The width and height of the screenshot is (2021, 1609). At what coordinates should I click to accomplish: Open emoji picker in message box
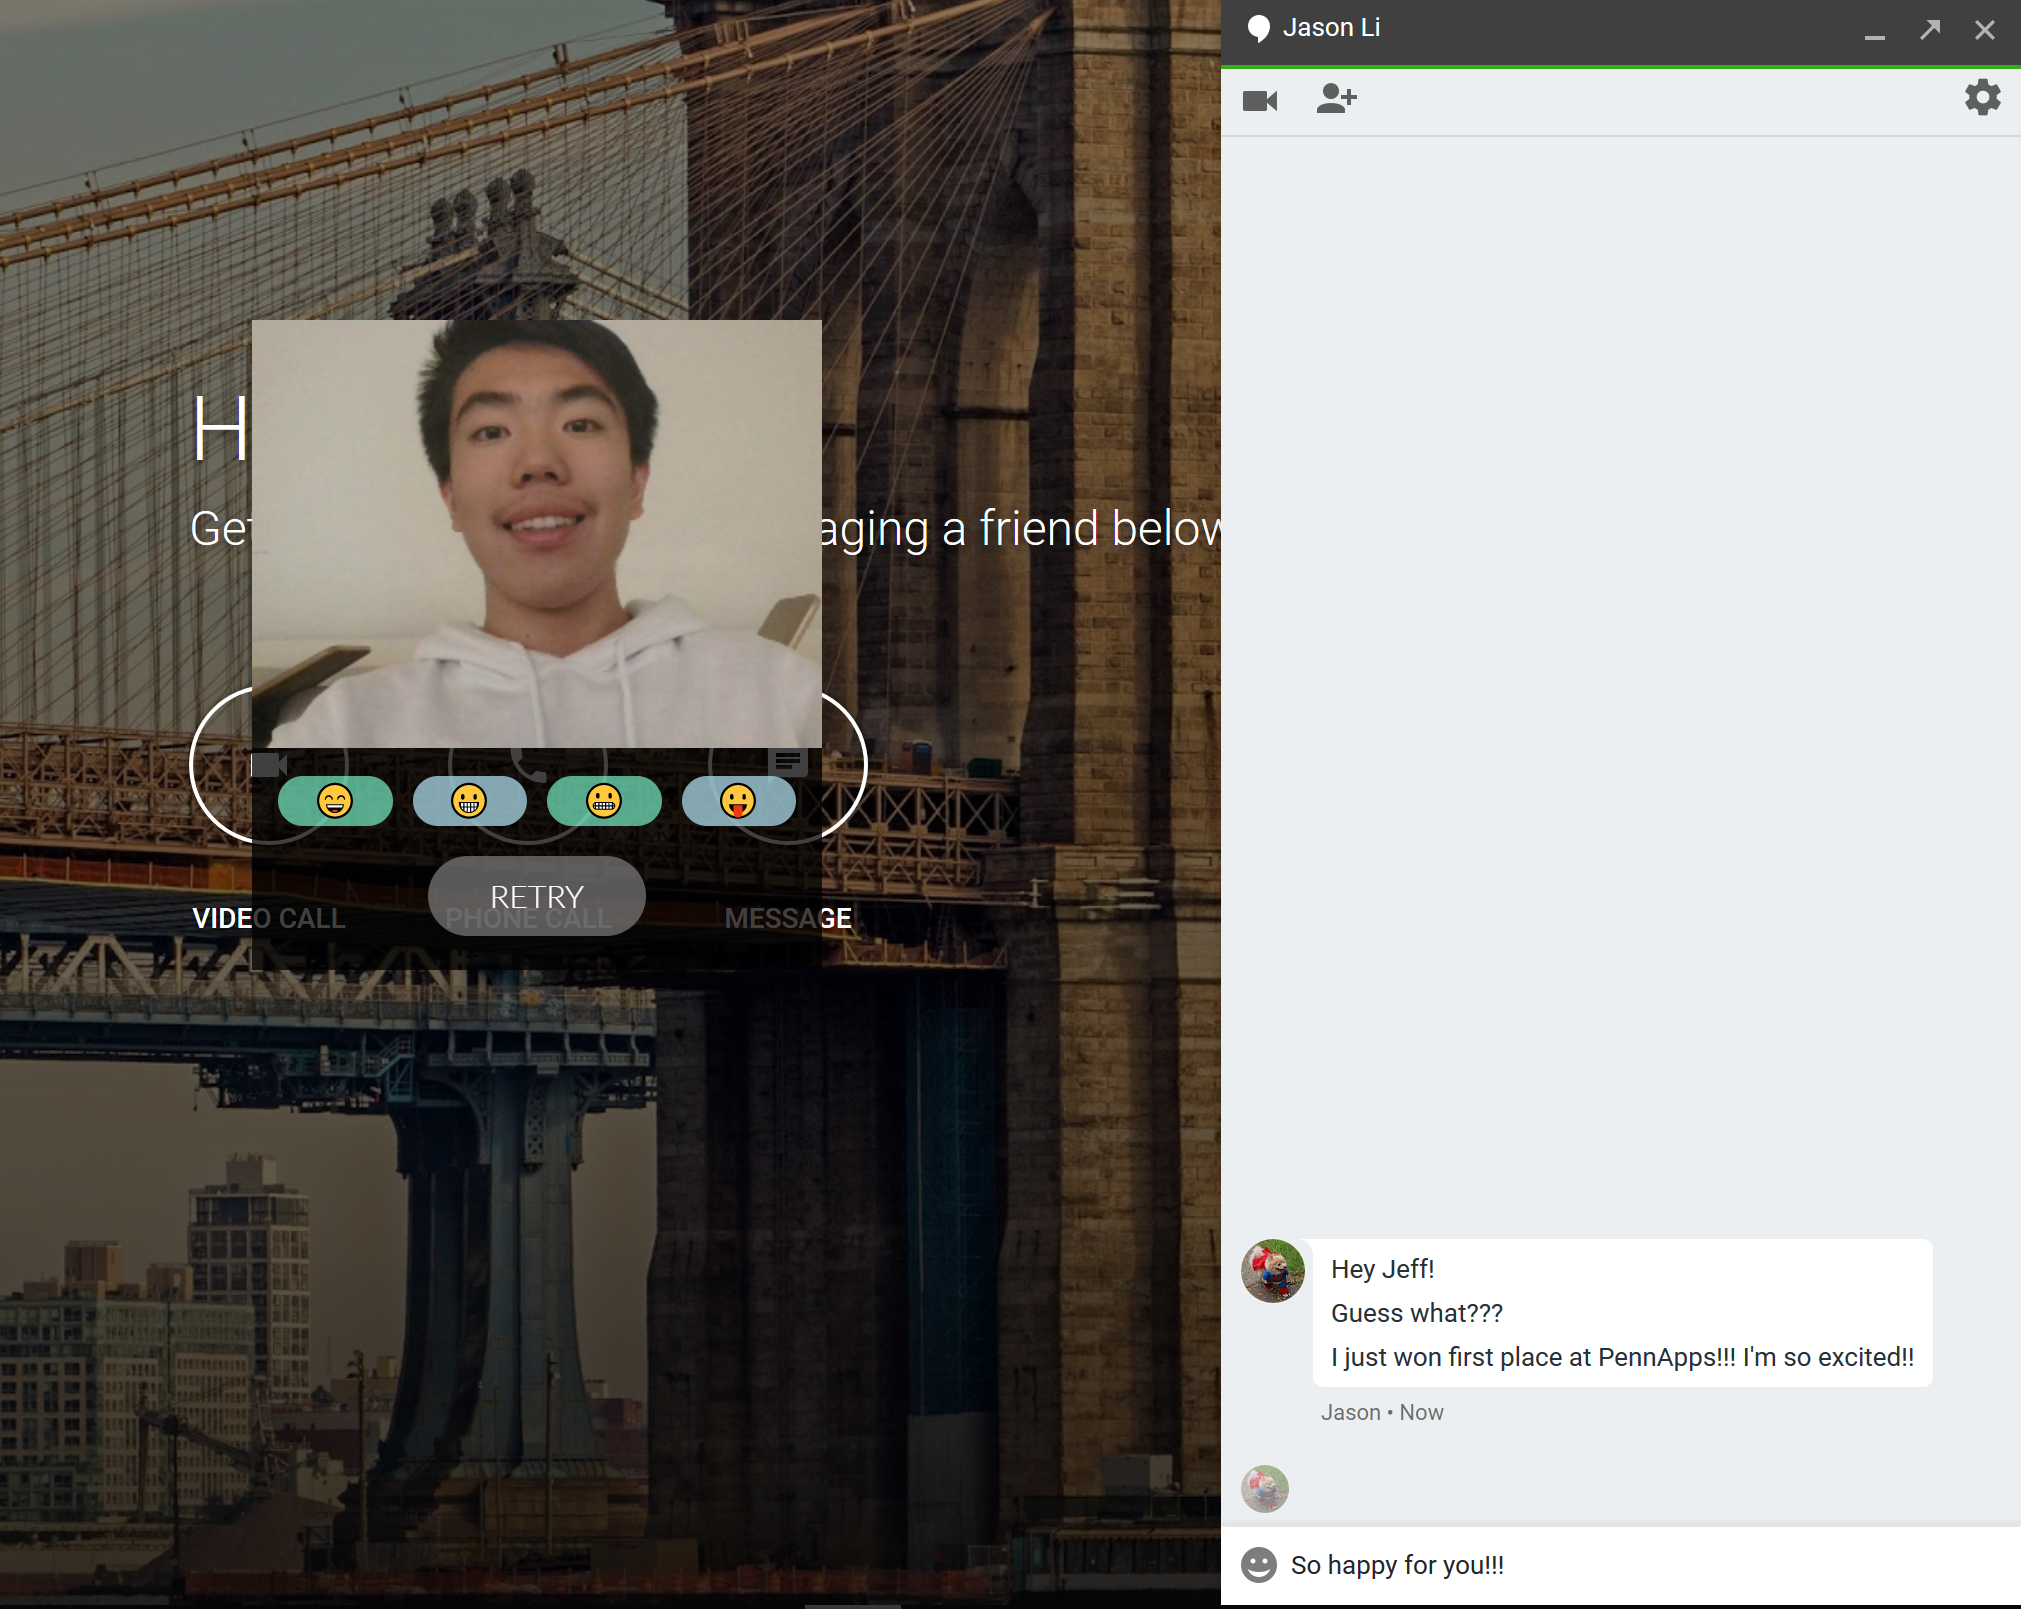1259,1565
